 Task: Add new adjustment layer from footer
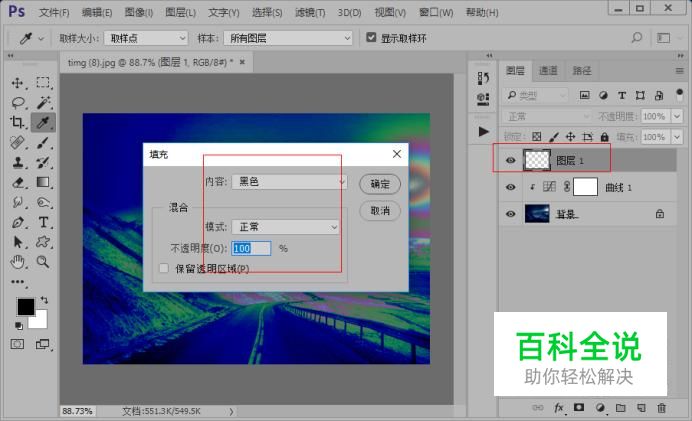click(600, 408)
